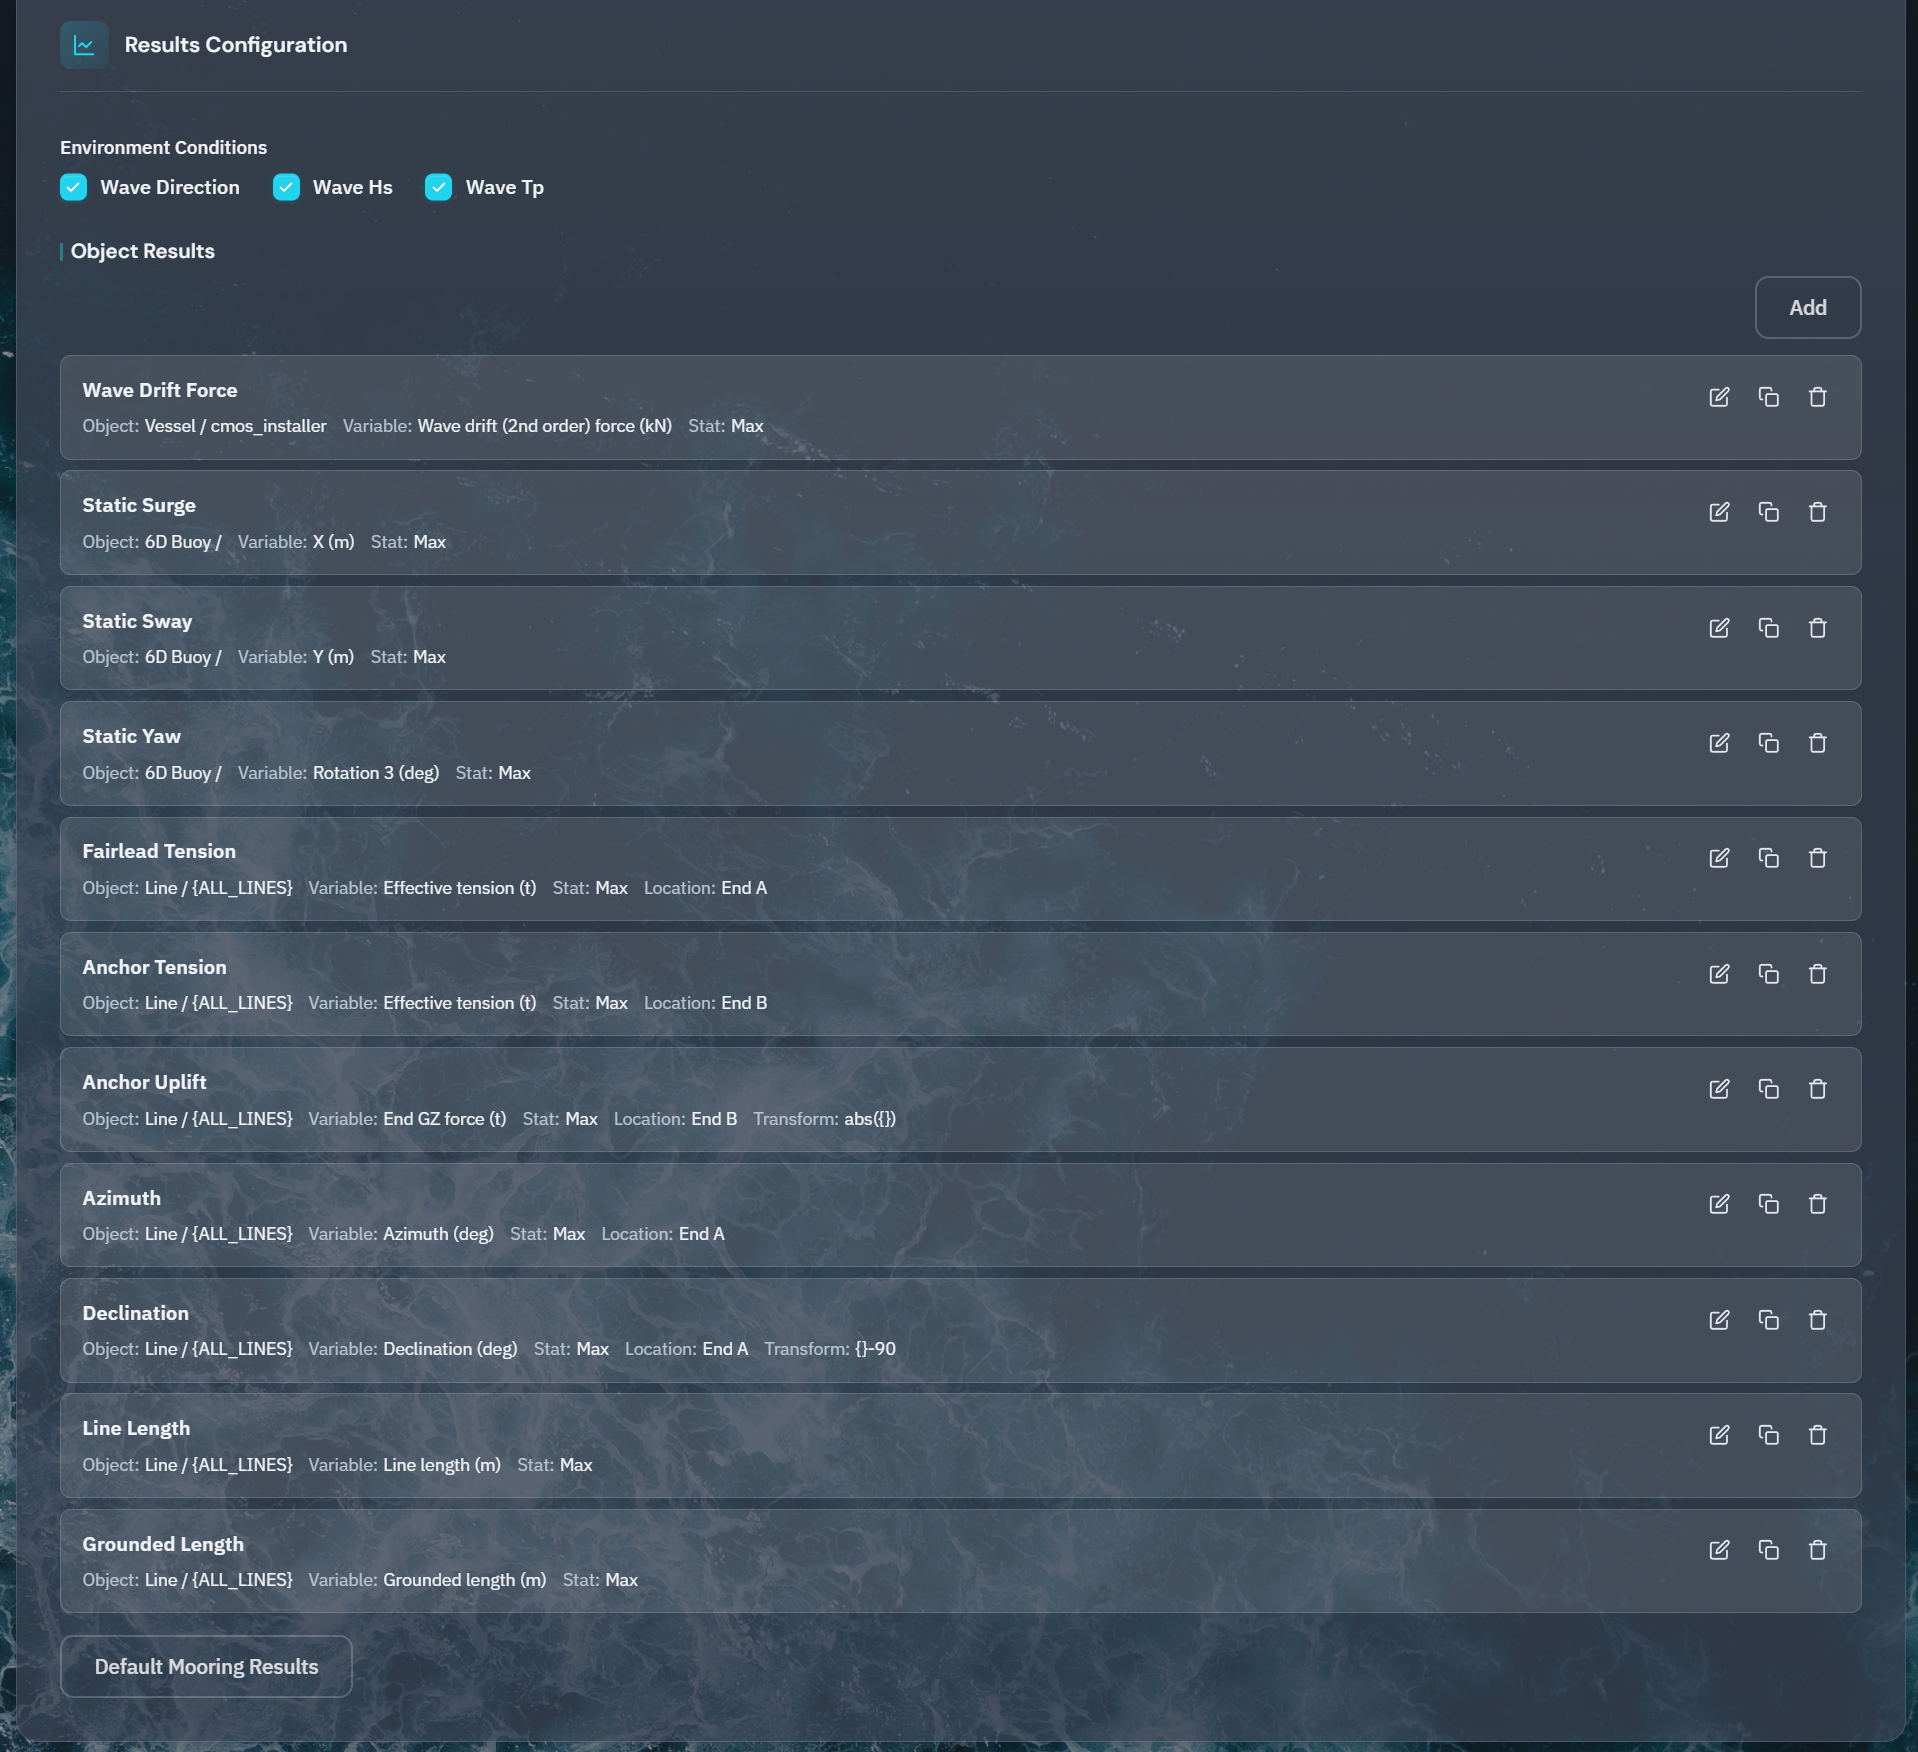Load Default Mooring Results
This screenshot has height=1752, width=1918.
(206, 1666)
